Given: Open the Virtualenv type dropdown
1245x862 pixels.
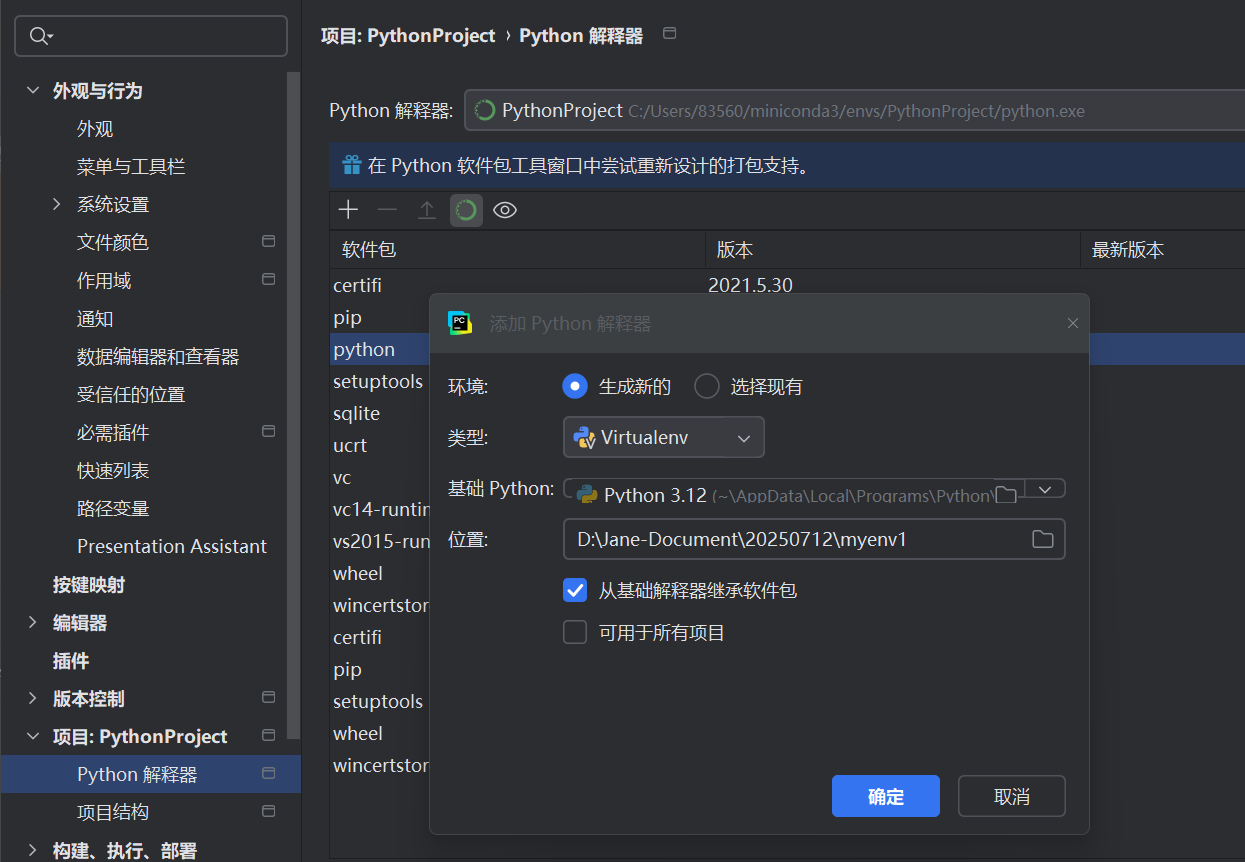Looking at the screenshot, I should (x=742, y=437).
